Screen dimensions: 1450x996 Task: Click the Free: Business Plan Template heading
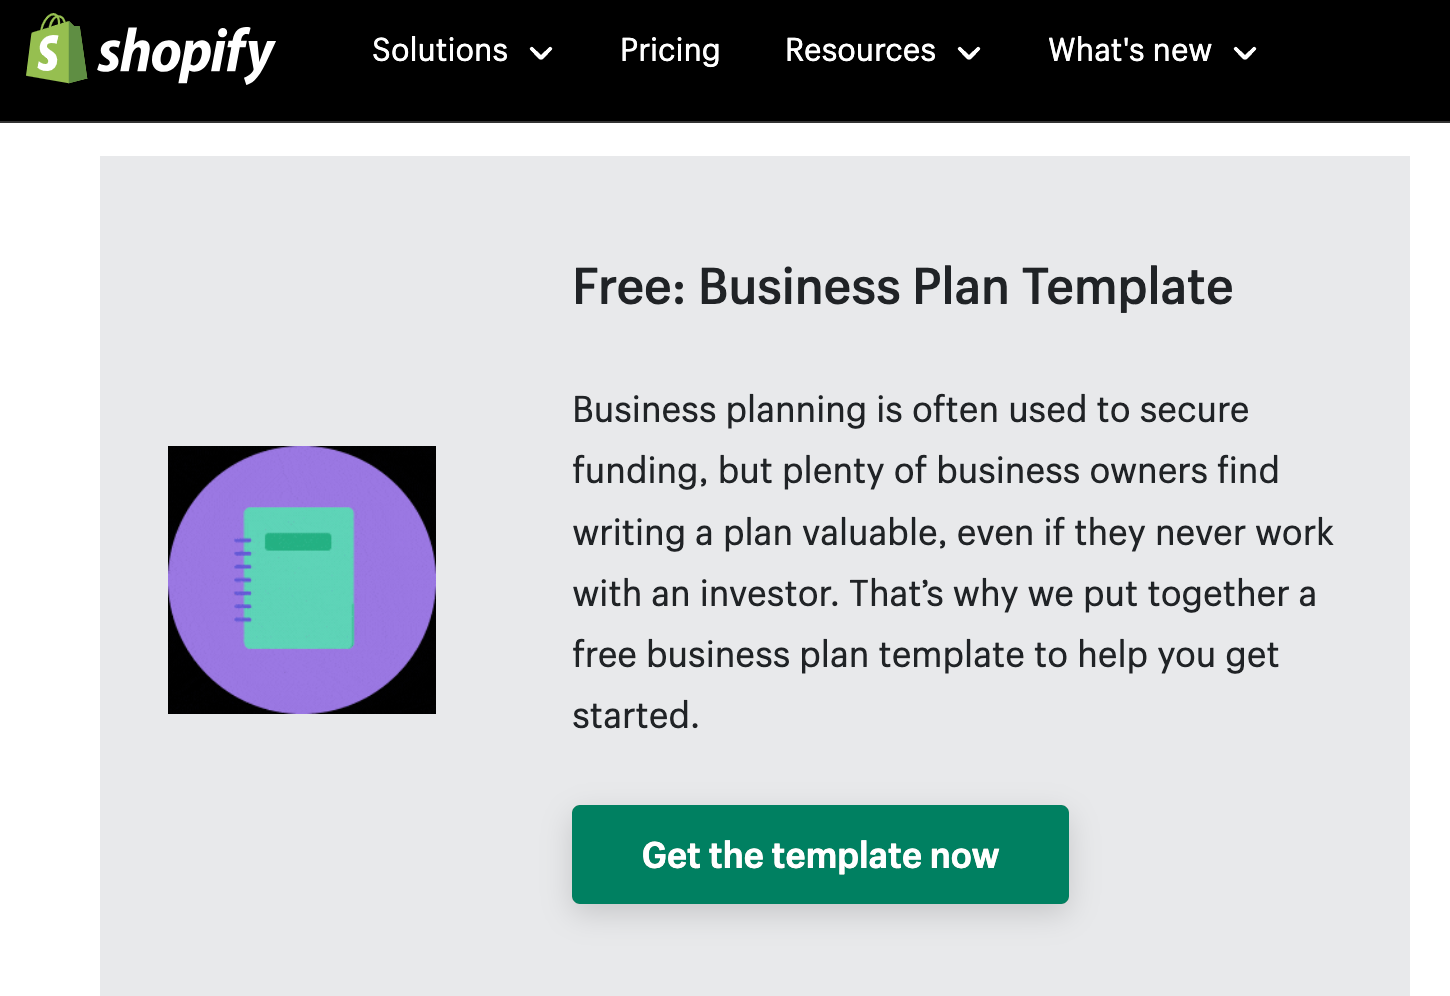901,287
